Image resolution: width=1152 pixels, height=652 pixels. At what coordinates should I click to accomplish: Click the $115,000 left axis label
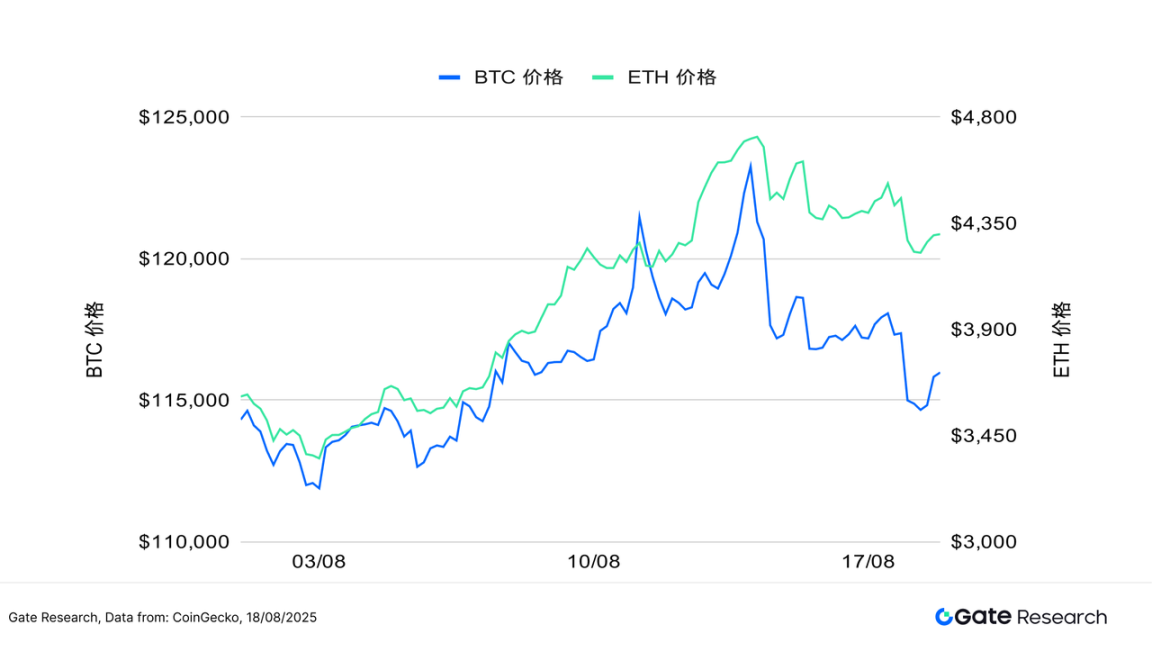pos(184,400)
